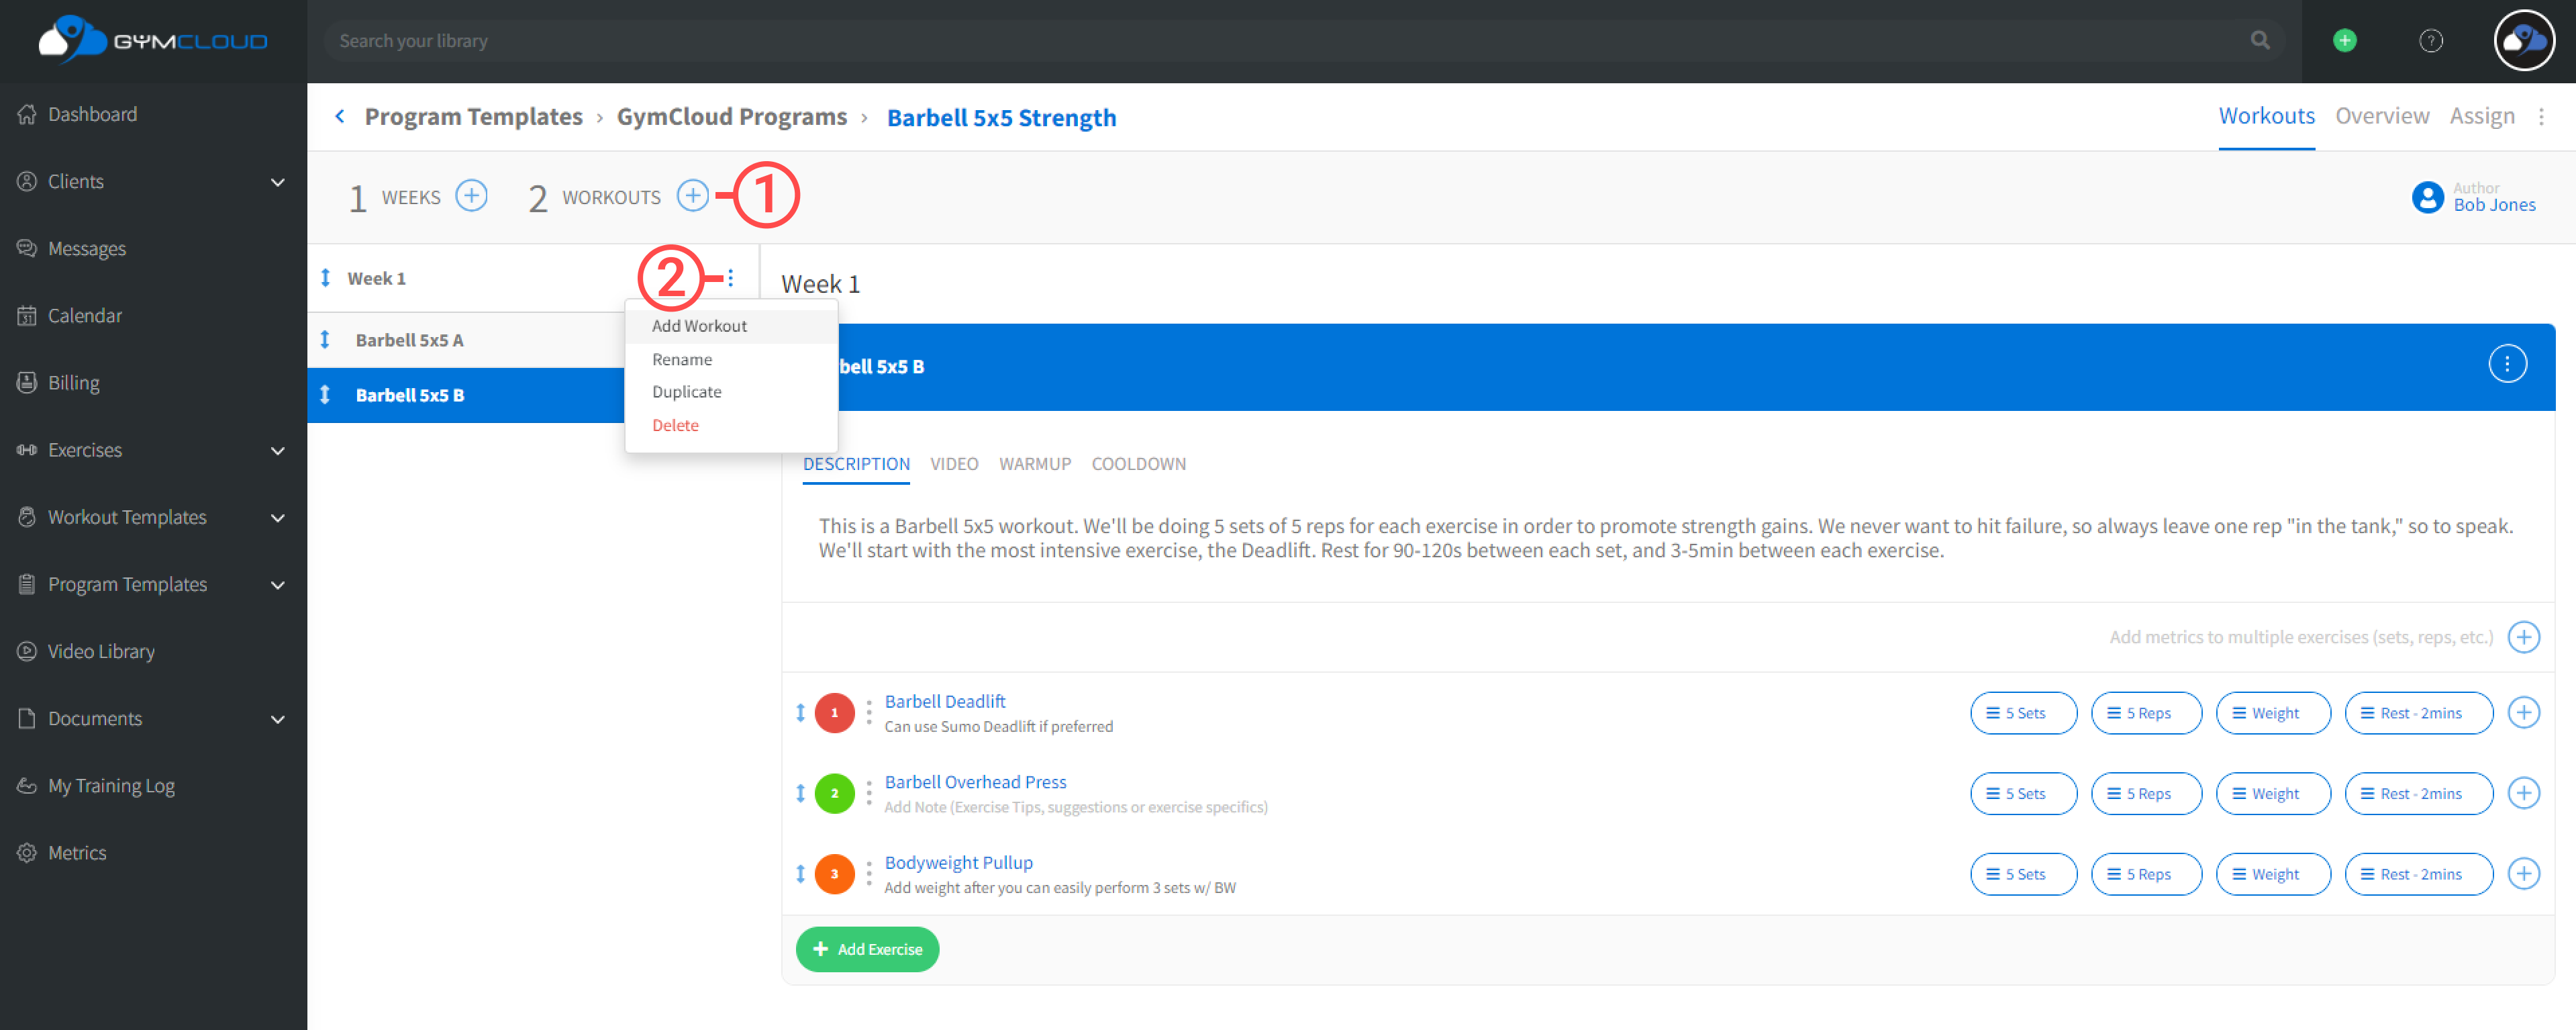The image size is (2576, 1030).
Task: Expand the Clients sidebar section
Action: [277, 182]
